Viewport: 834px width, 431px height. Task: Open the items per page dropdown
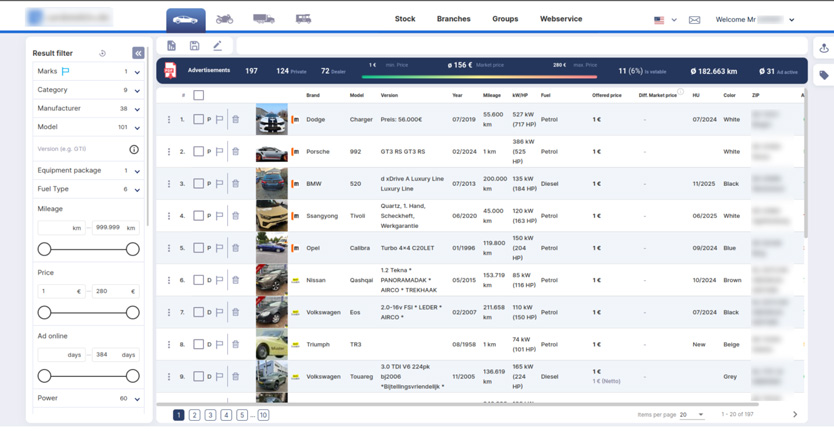pyautogui.click(x=692, y=414)
